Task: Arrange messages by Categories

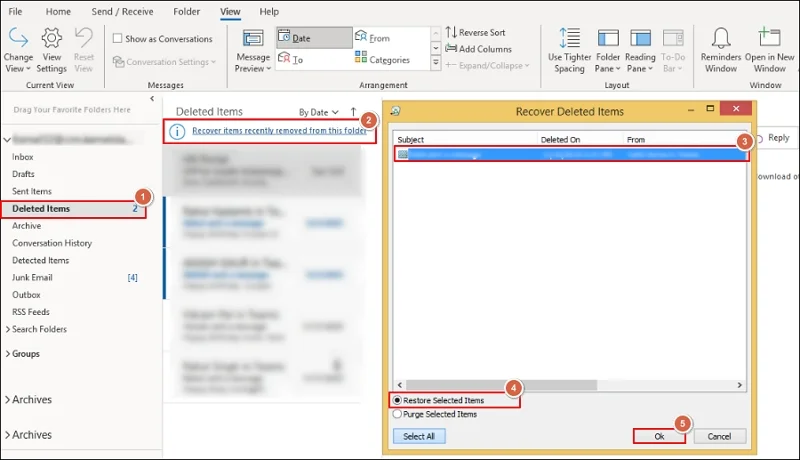Action: coord(383,59)
